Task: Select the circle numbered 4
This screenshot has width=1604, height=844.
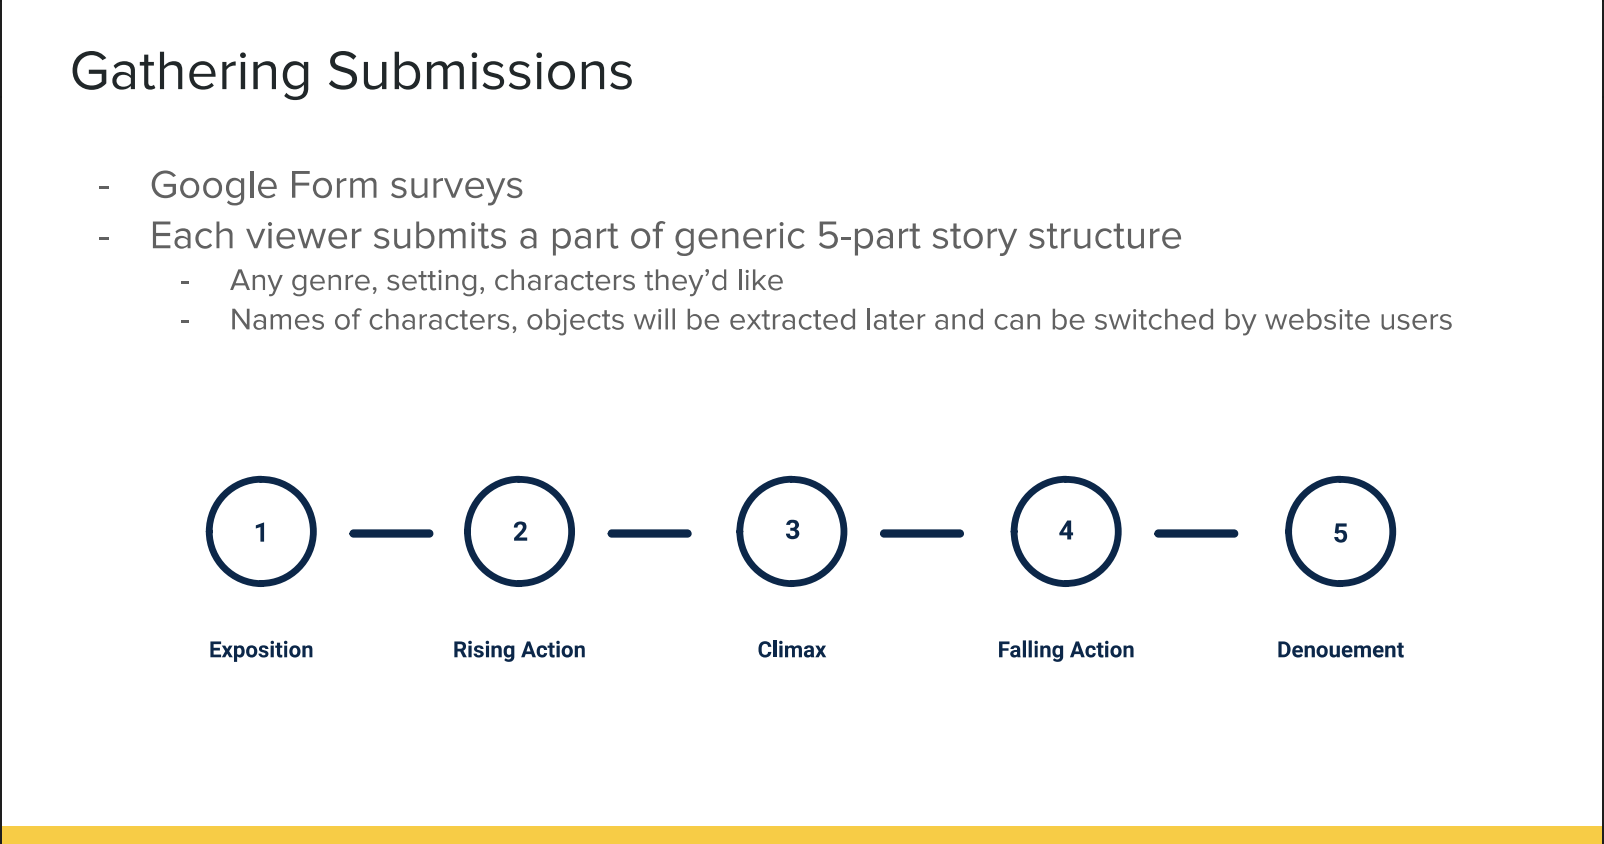Action: pos(1066,531)
